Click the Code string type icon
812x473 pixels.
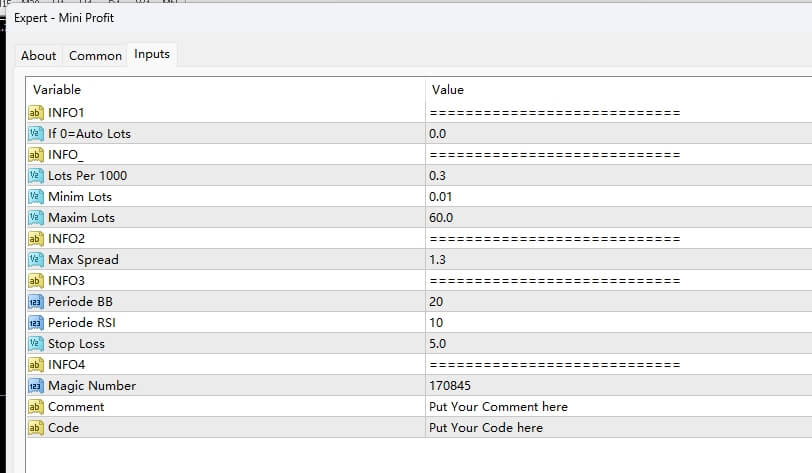[35, 427]
